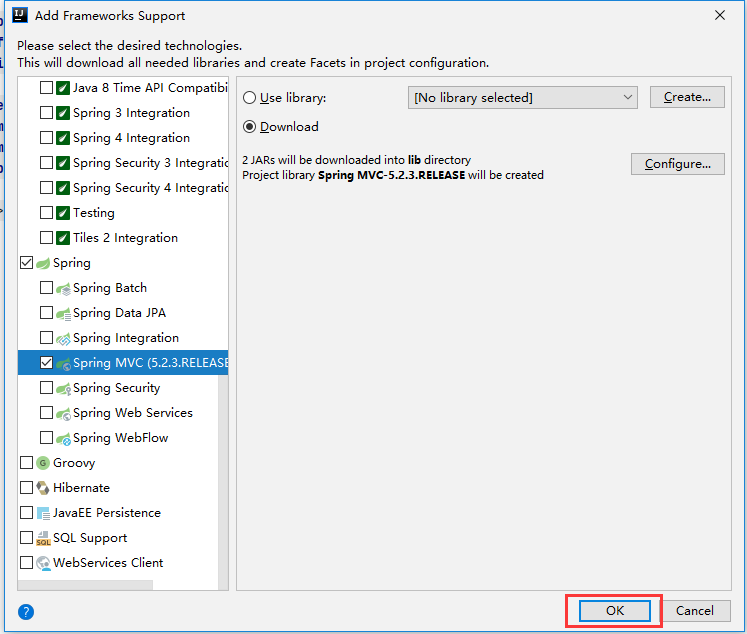
Task: Click the Hibernate icon
Action: (43, 488)
